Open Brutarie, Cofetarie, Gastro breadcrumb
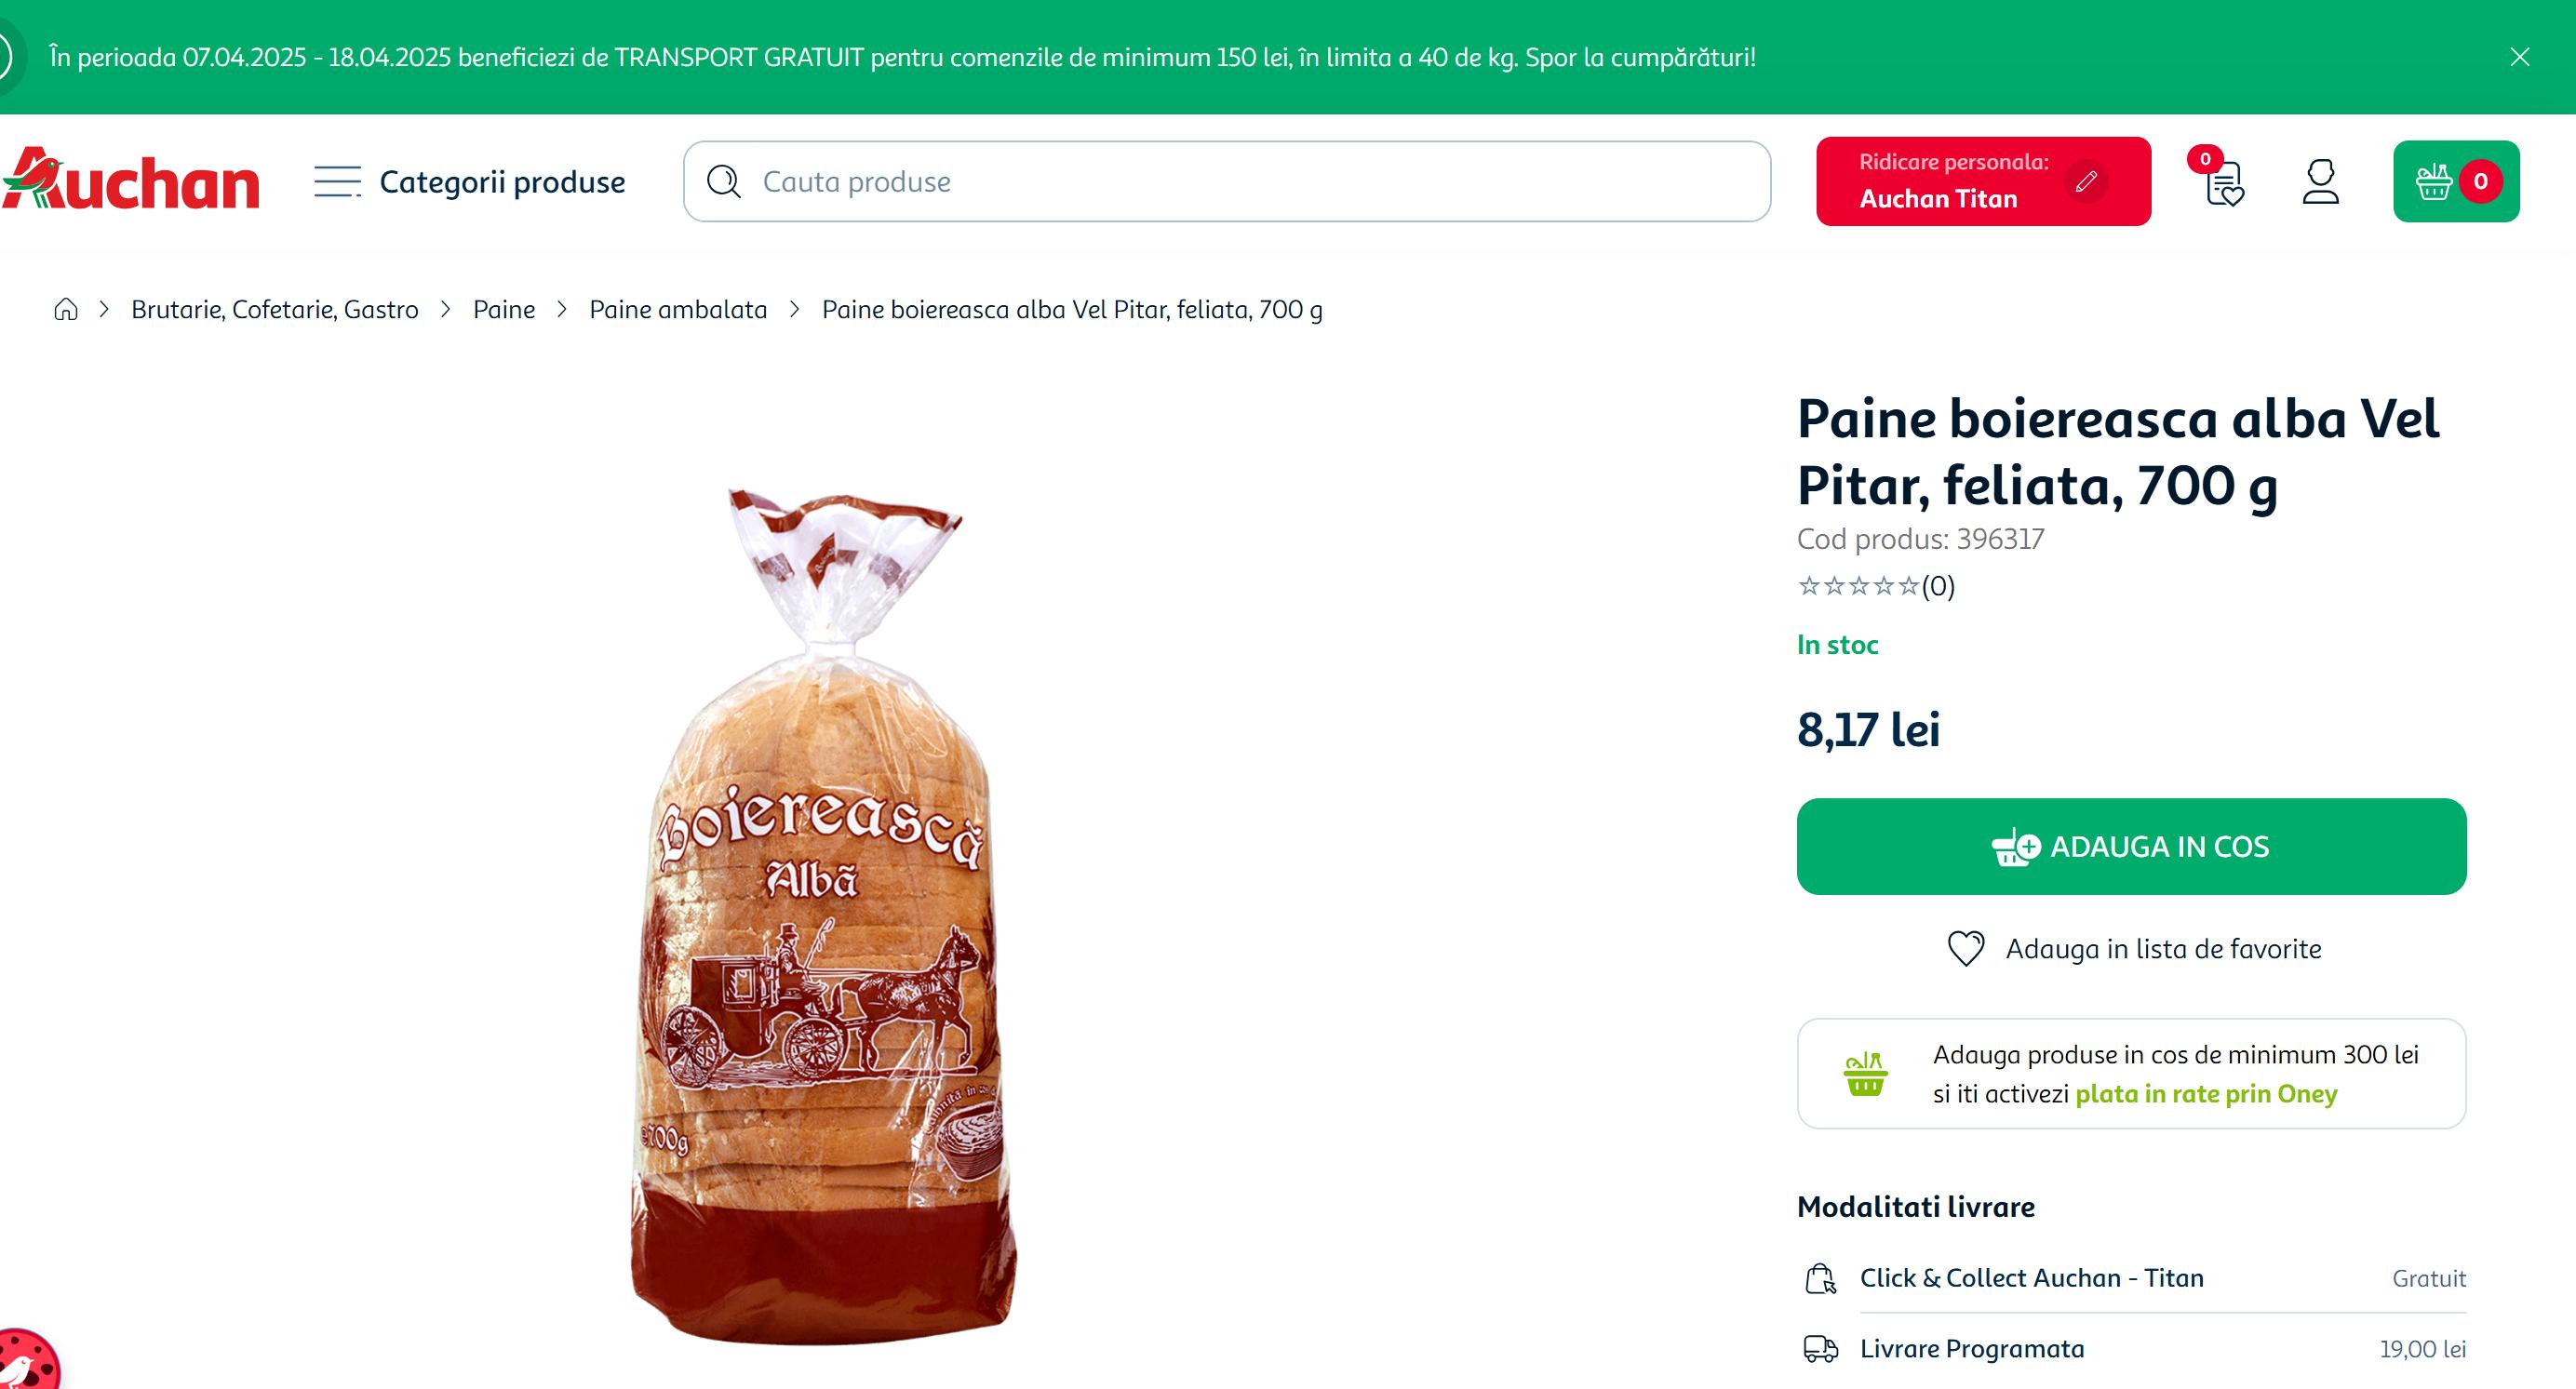Viewport: 2576px width, 1389px height. point(275,310)
